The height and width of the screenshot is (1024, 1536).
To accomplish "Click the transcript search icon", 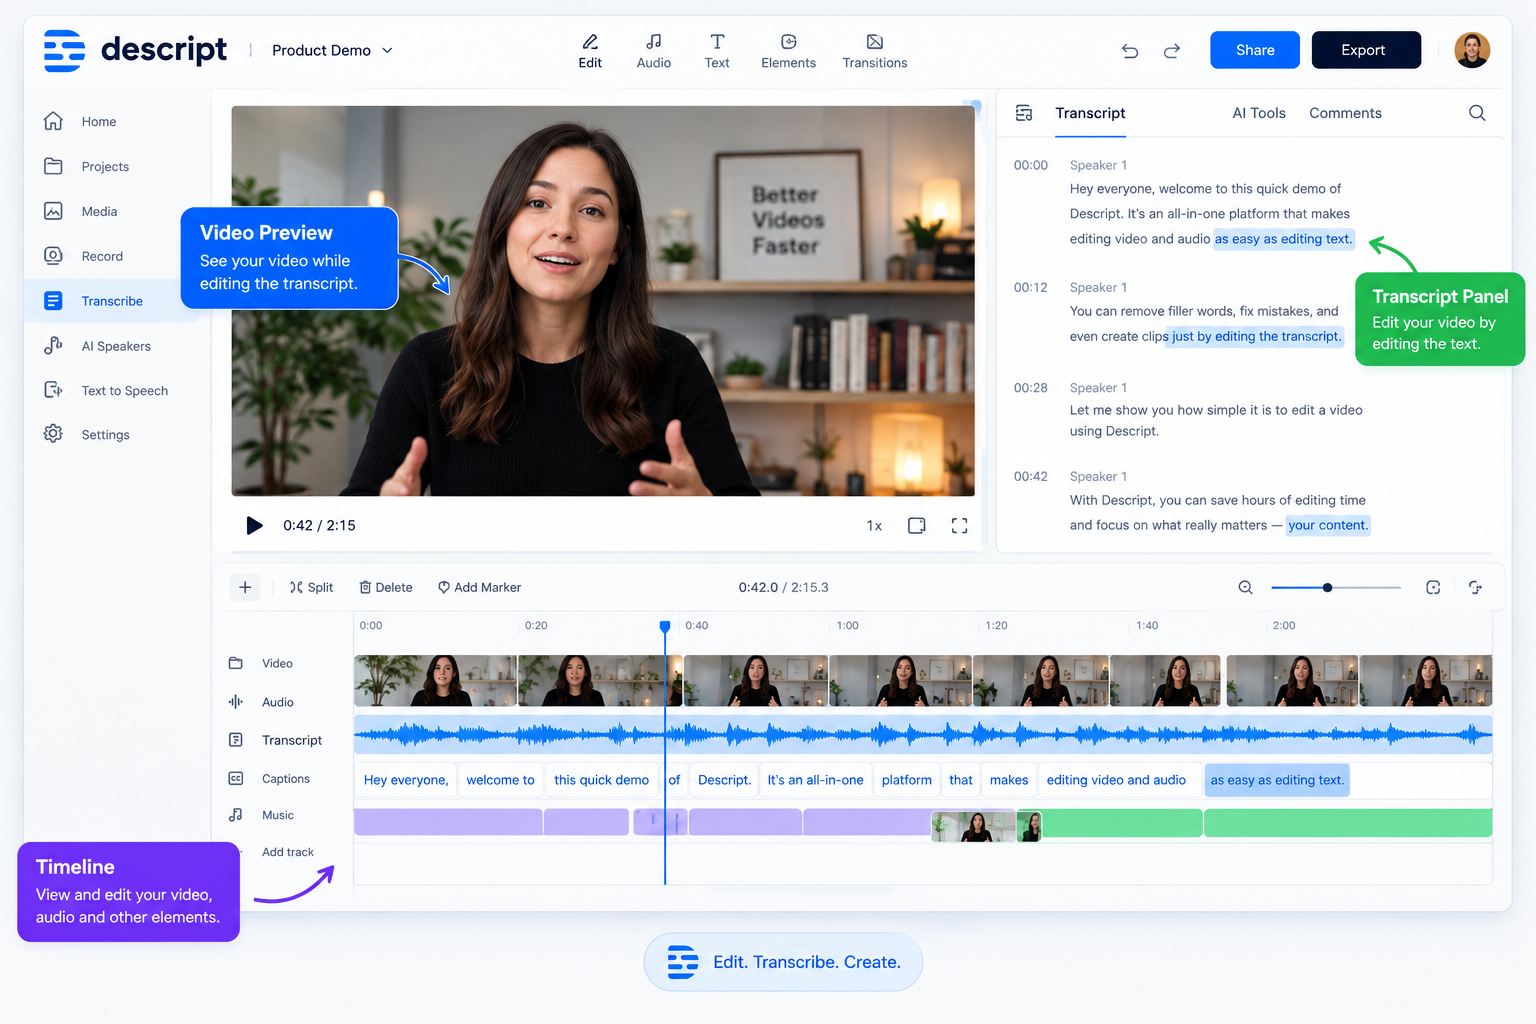I will [1477, 113].
